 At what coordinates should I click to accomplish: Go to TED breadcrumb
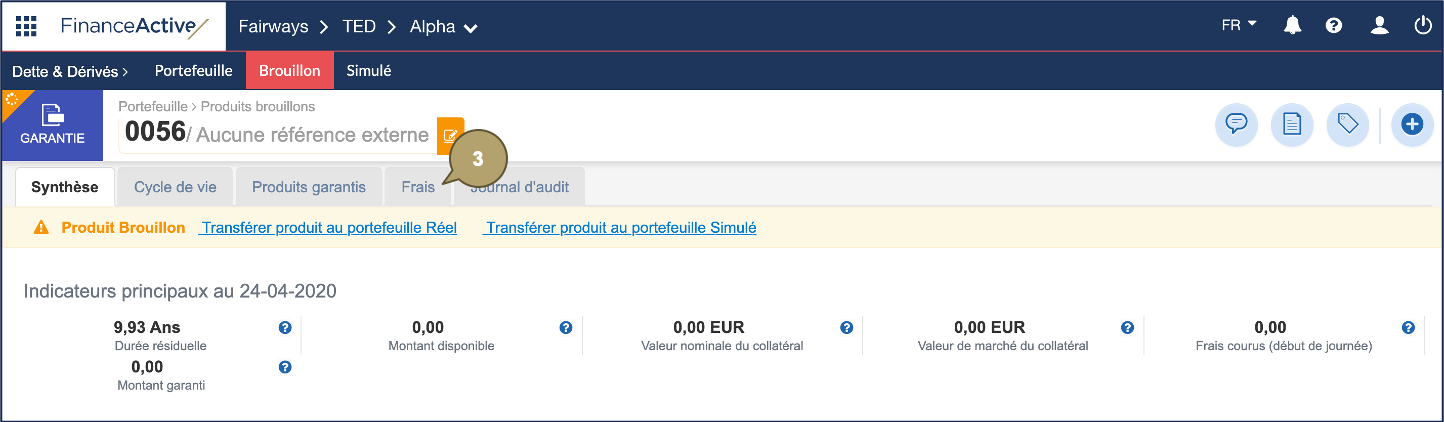click(x=359, y=27)
